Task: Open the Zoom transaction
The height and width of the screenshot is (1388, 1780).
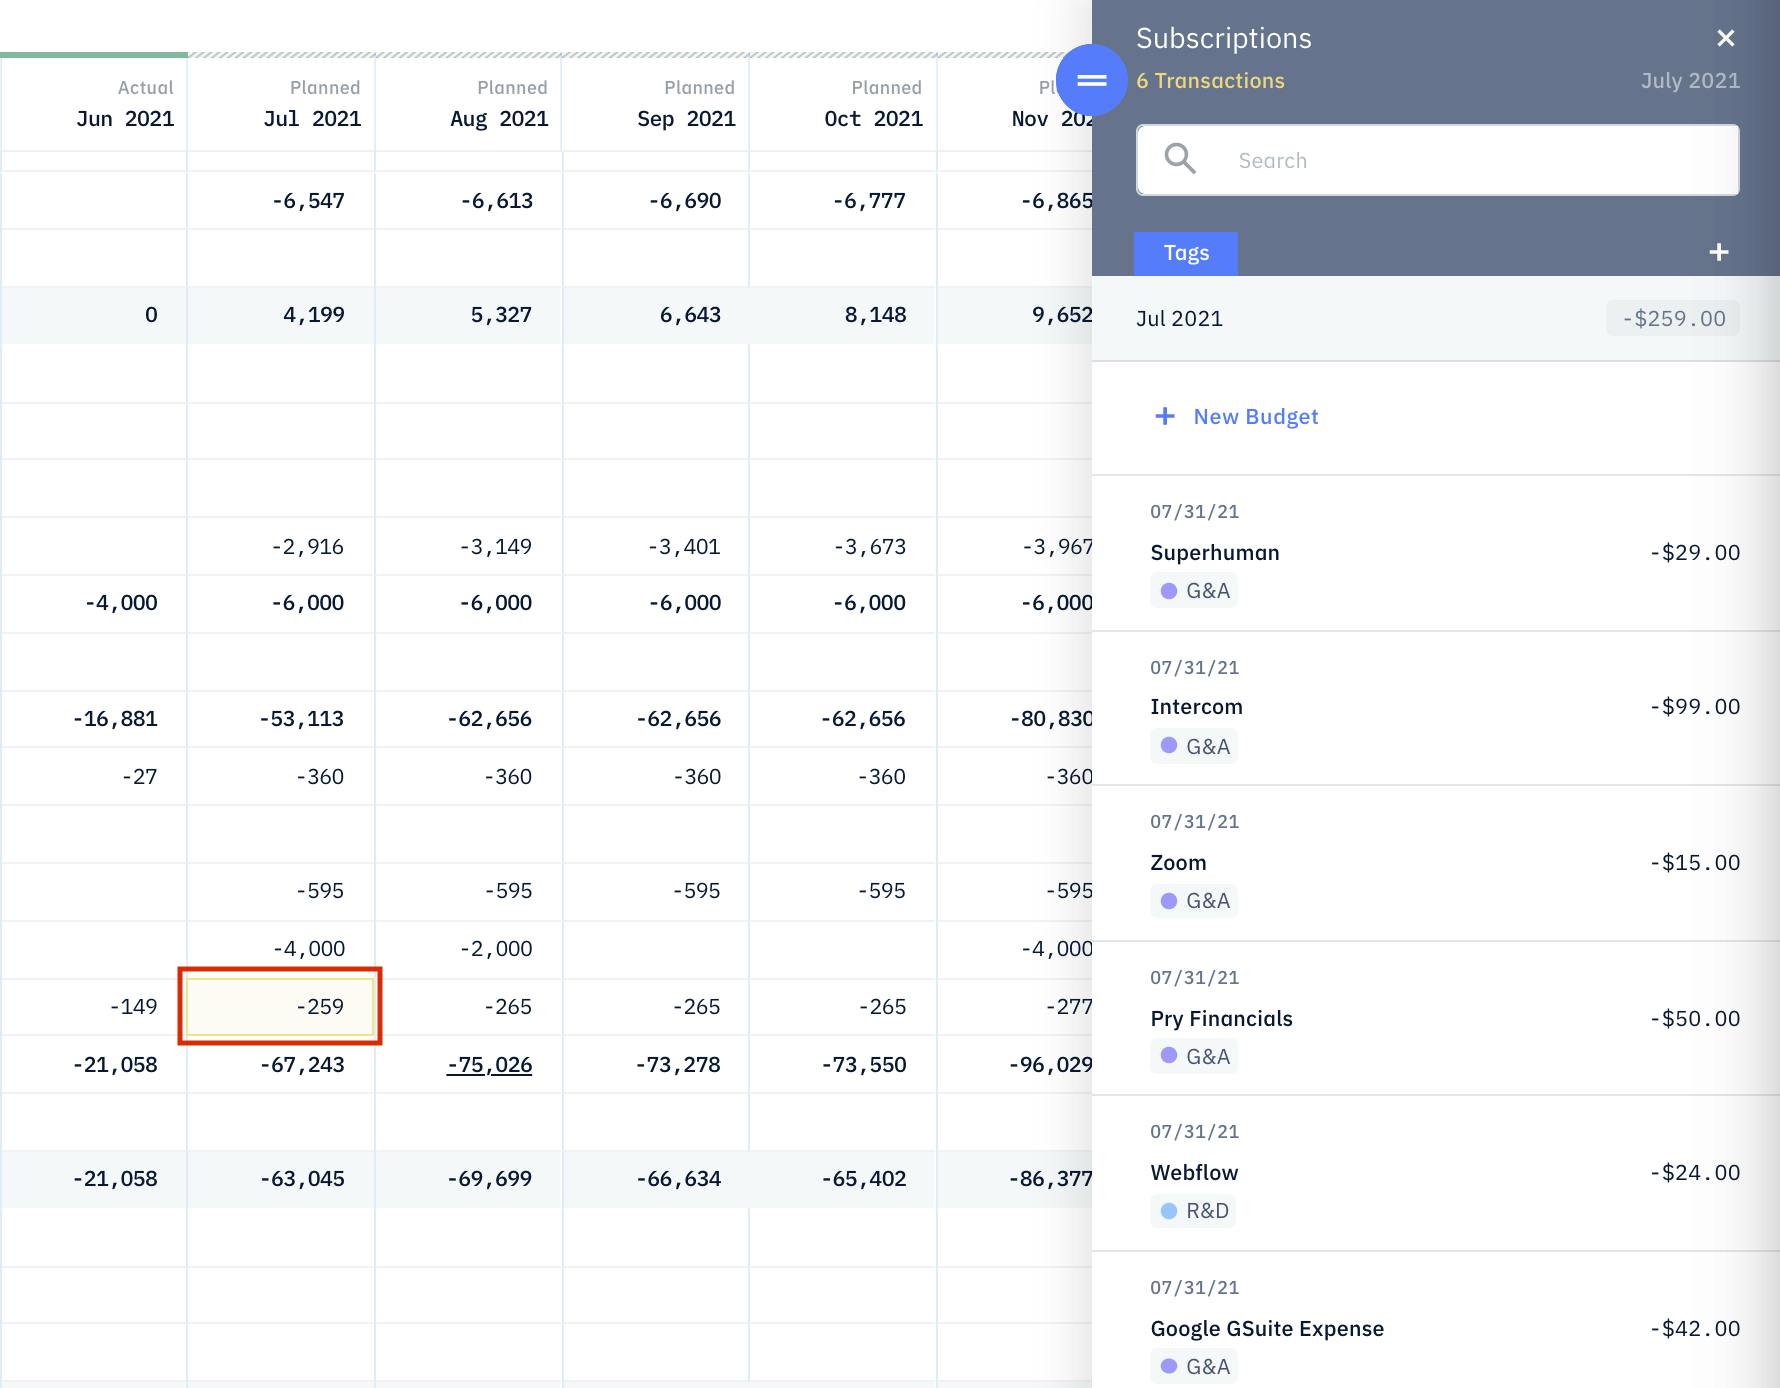Action: [1436, 863]
